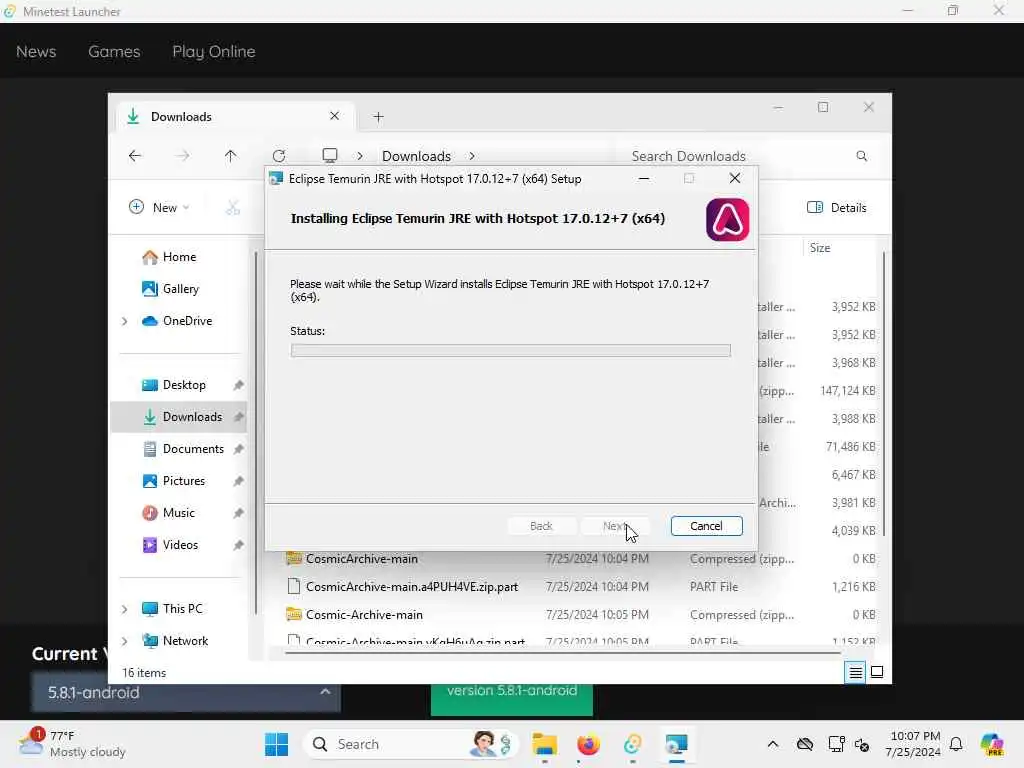
Task: Select CosmicArchive-main.a4PUH4VE.zip.part file
Action: (x=411, y=586)
